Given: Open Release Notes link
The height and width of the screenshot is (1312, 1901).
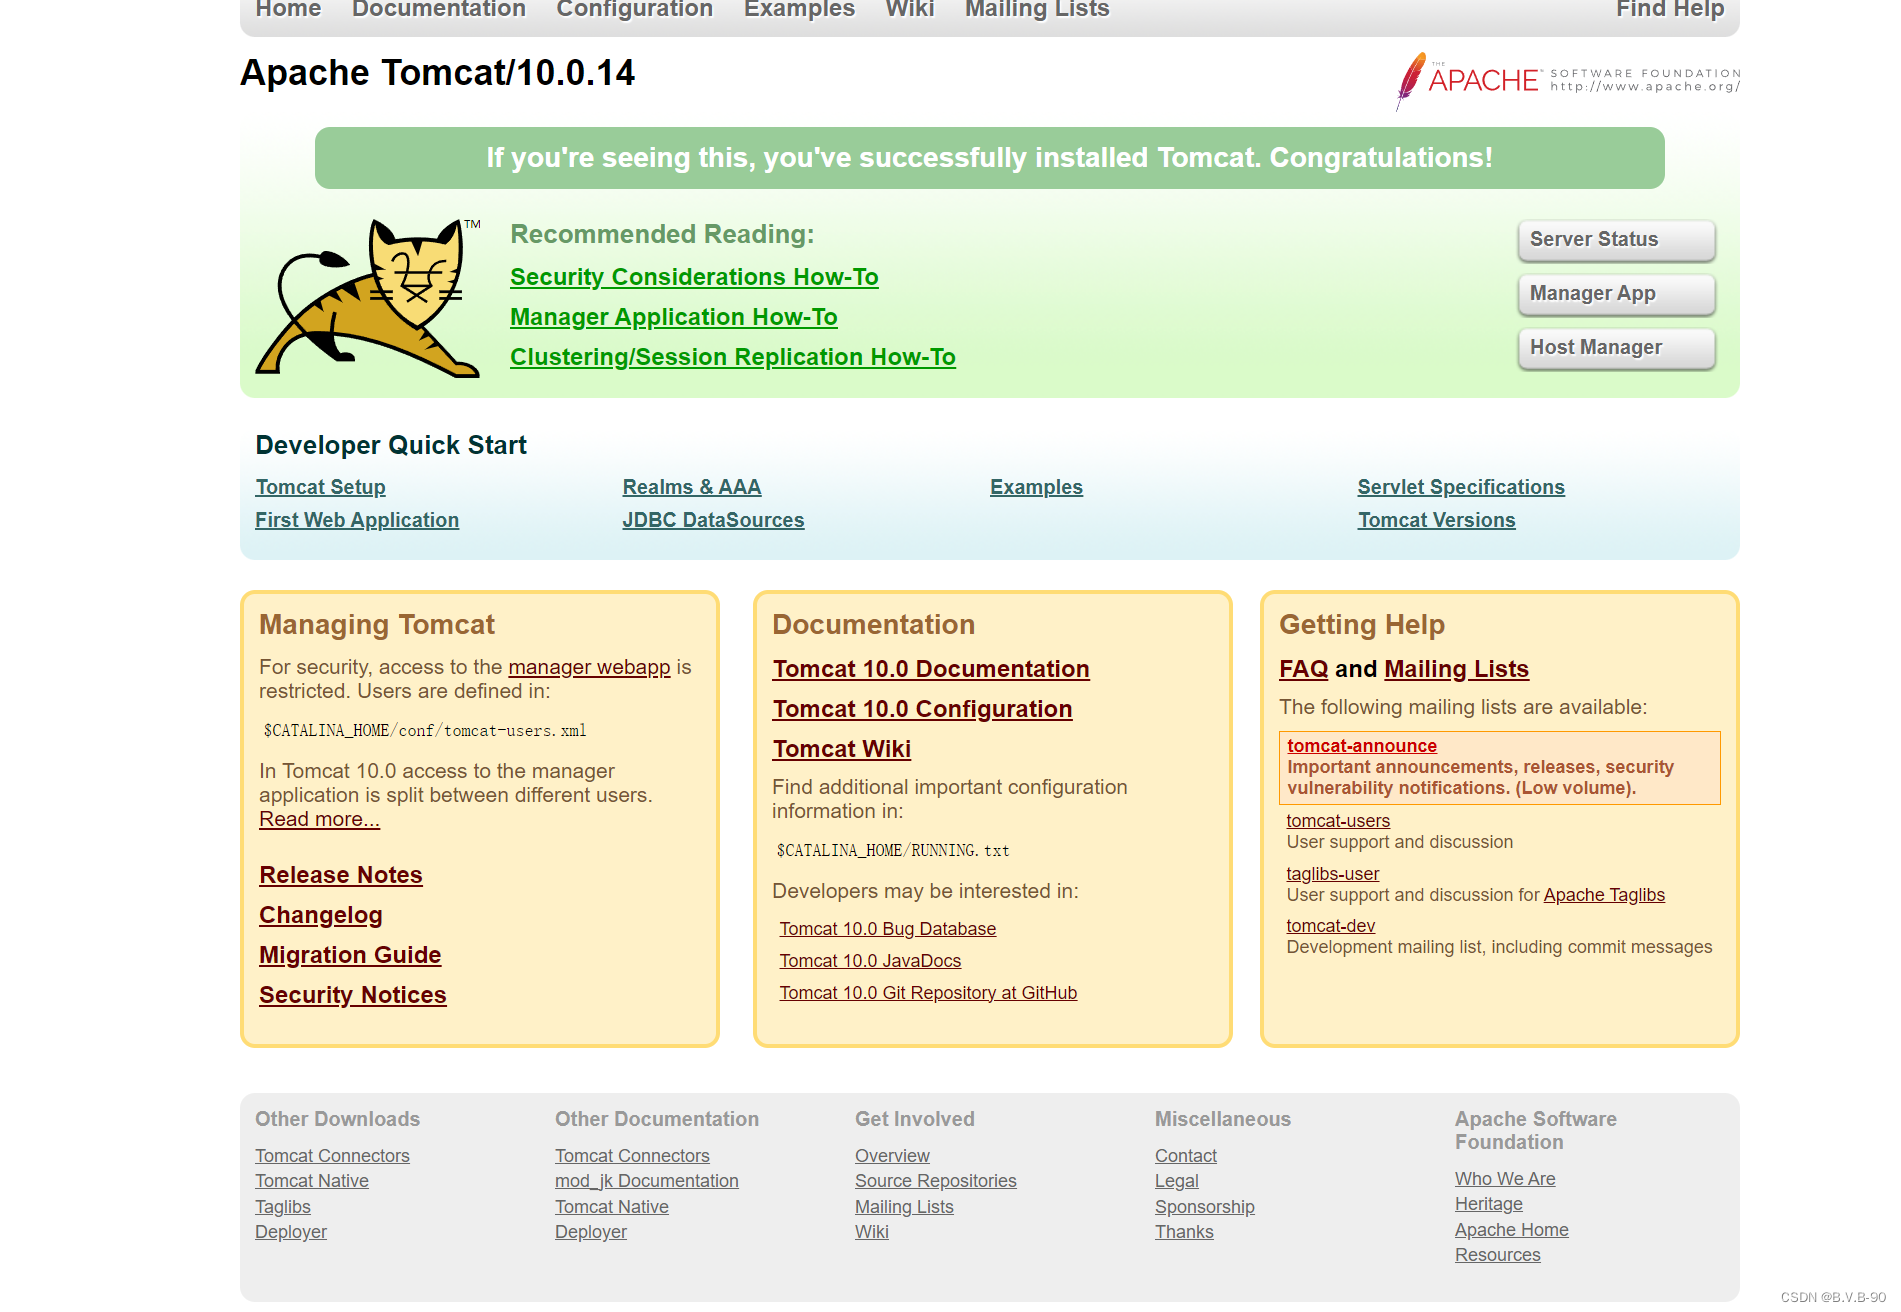Looking at the screenshot, I should click(341, 875).
